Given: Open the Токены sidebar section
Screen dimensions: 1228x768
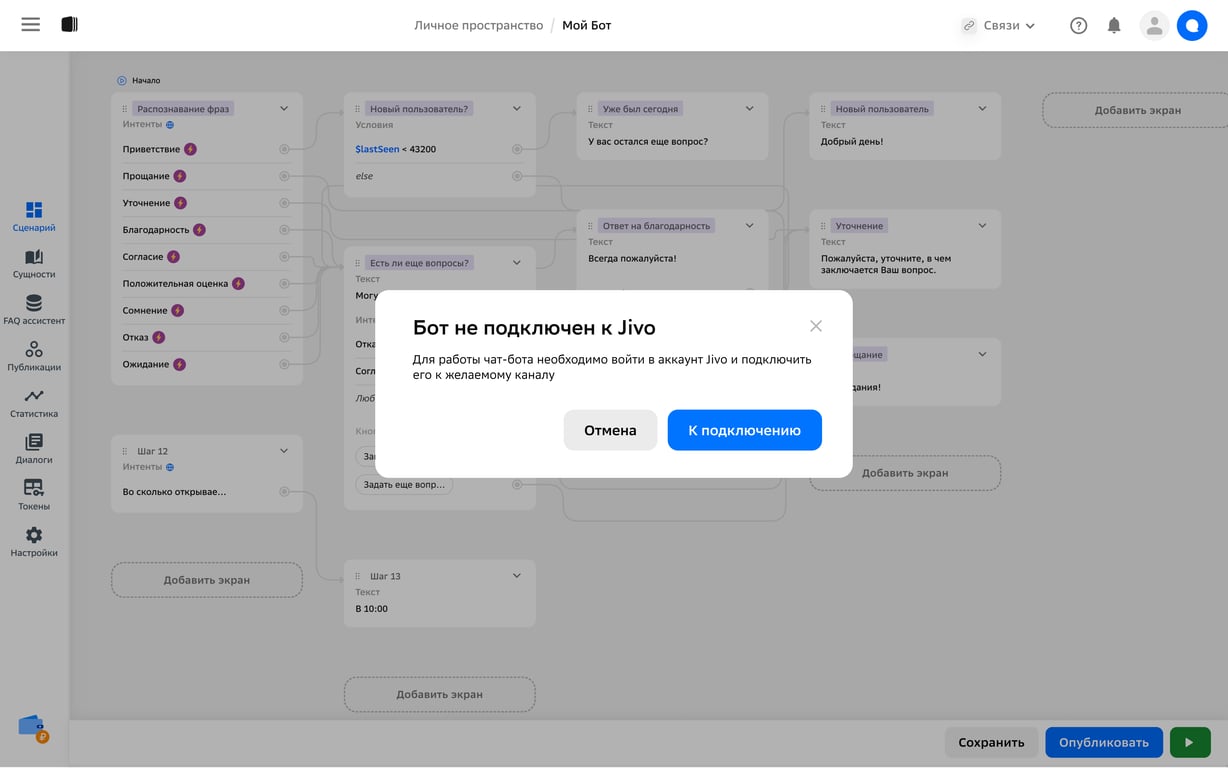Looking at the screenshot, I should (x=34, y=496).
